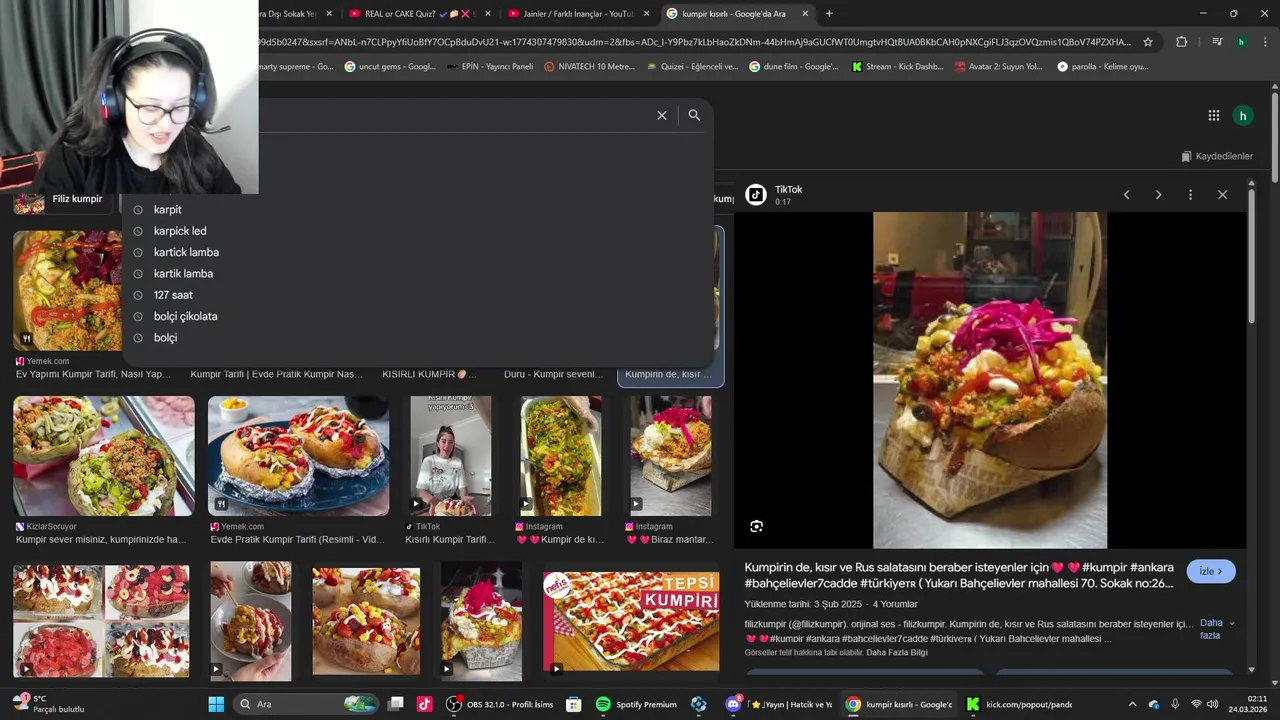Open Spotify Premium in taskbar
The height and width of the screenshot is (720, 1280).
636,704
